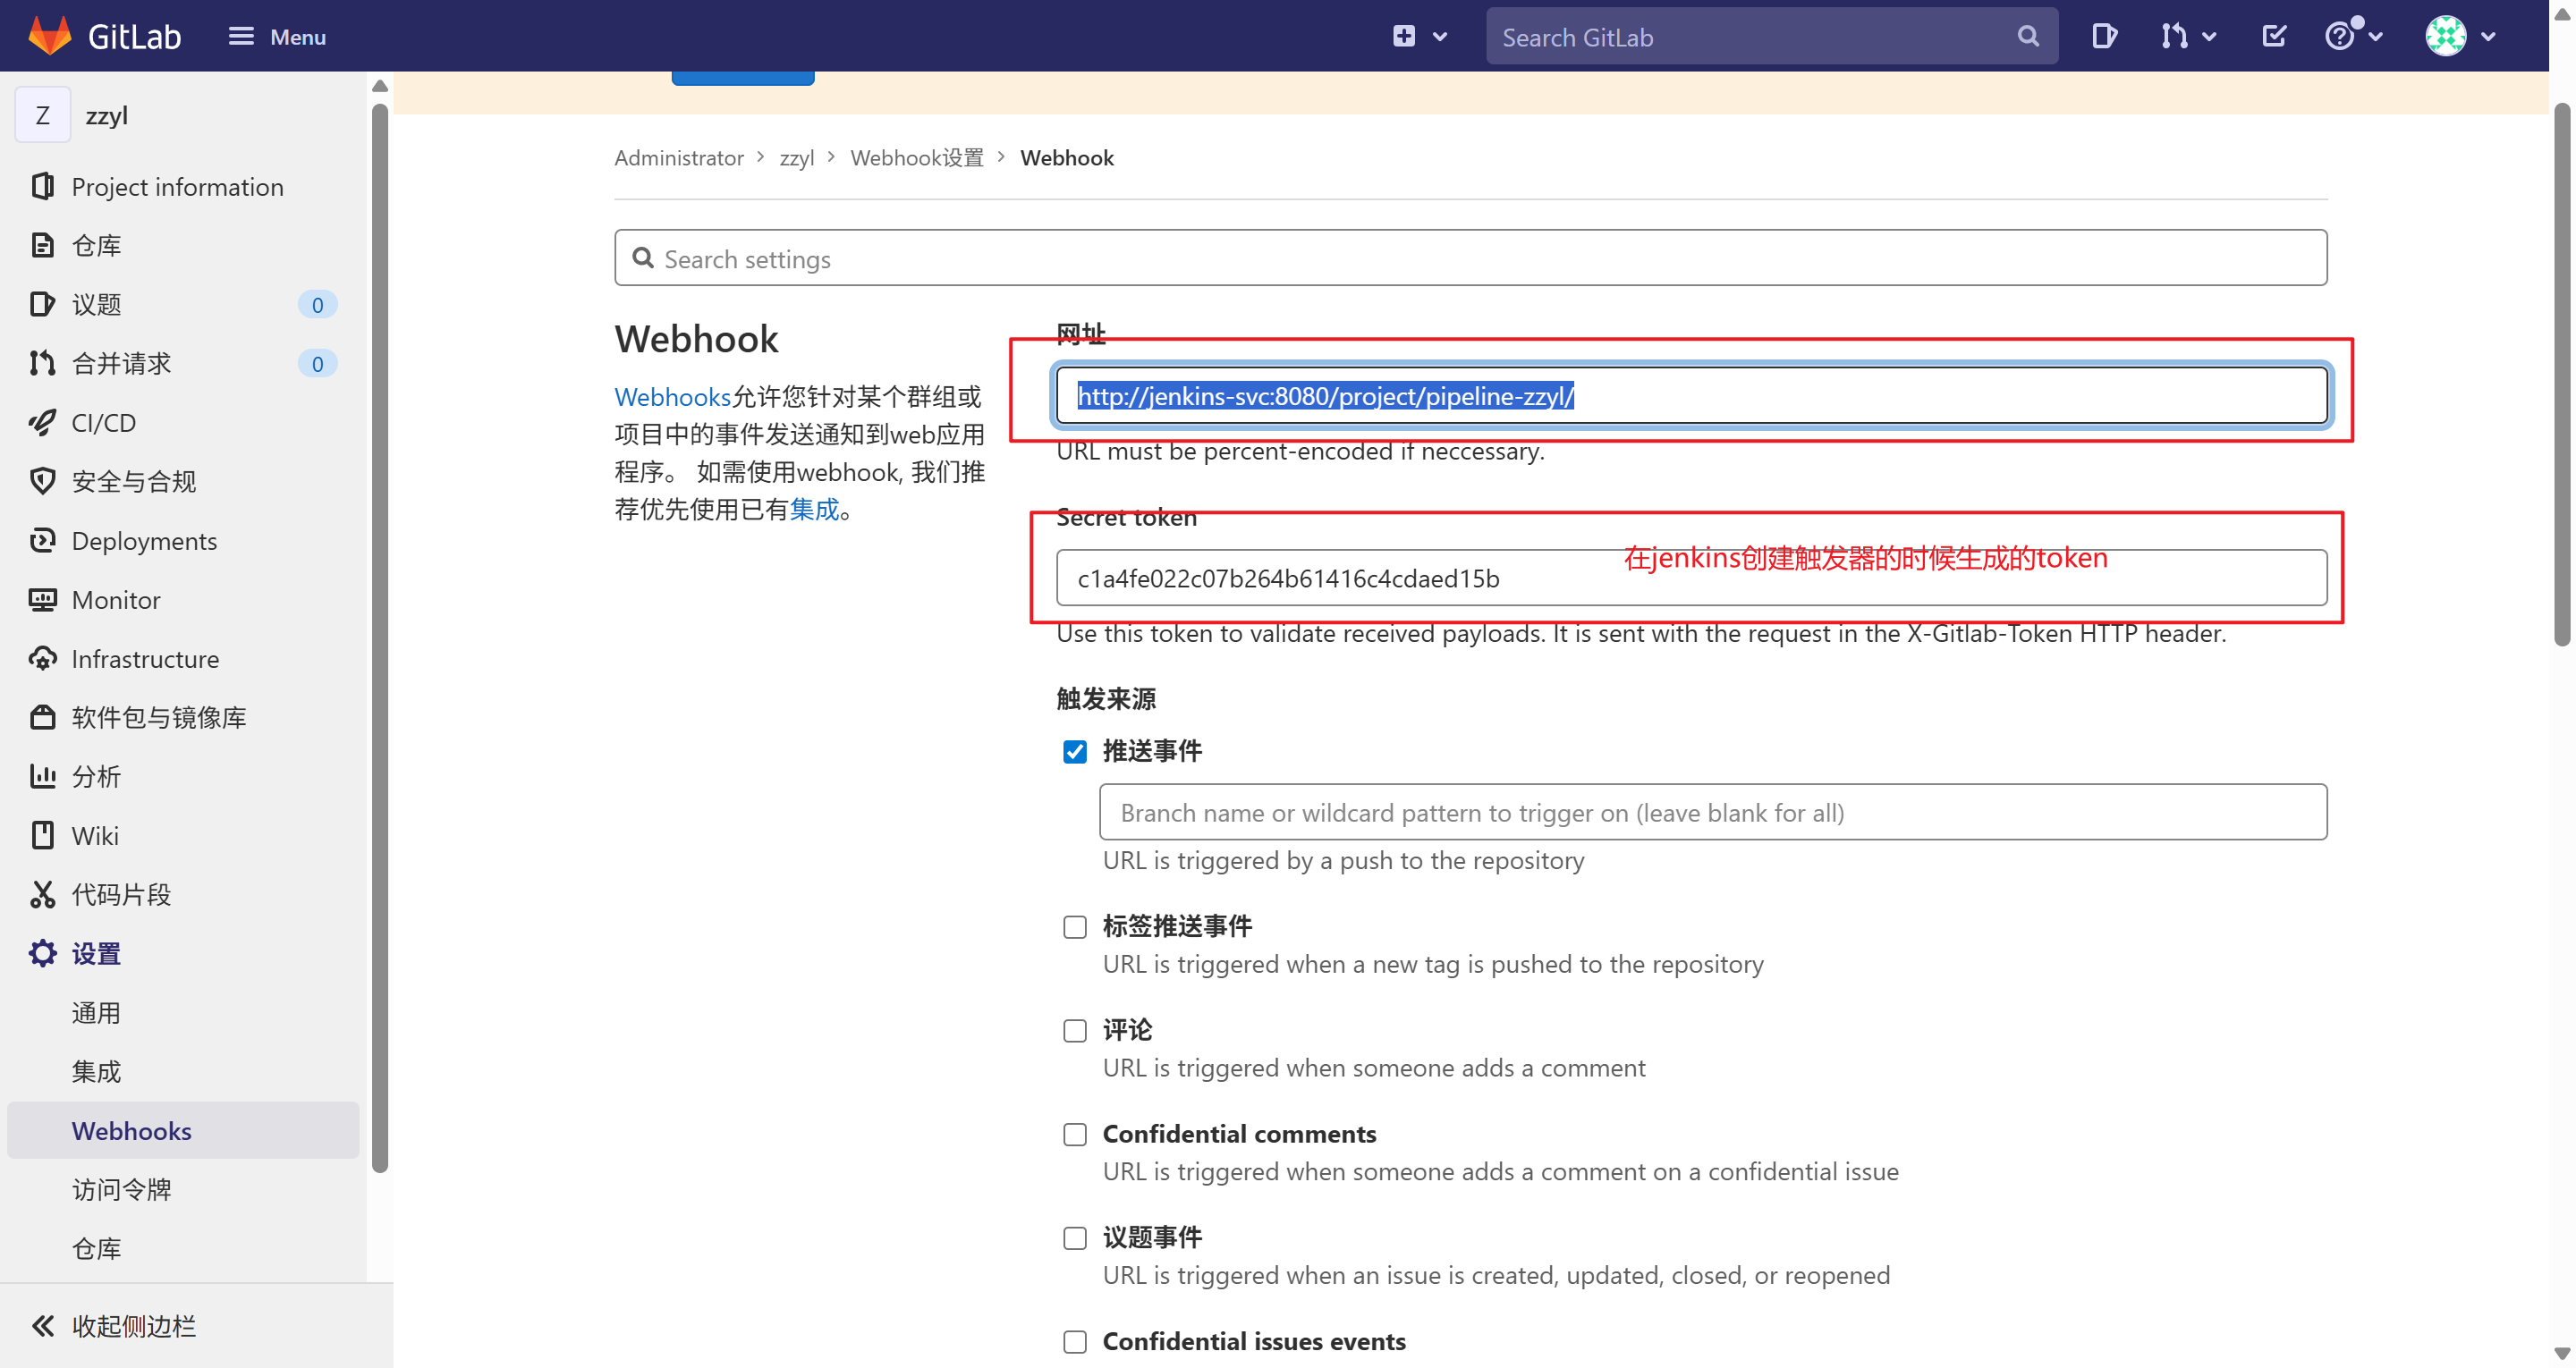
Task: Open the Help dropdown
Action: pyautogui.click(x=2353, y=36)
